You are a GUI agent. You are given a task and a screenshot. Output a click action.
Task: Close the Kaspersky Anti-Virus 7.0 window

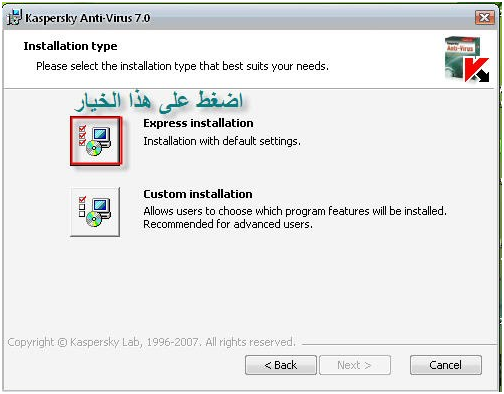(x=484, y=17)
